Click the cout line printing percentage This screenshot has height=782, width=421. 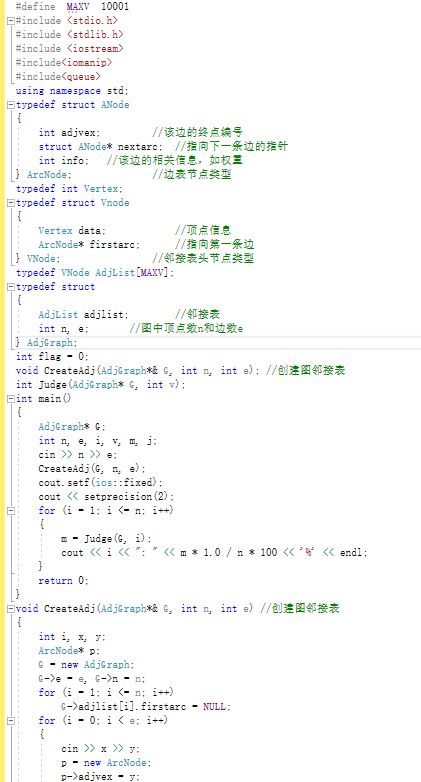(x=214, y=553)
